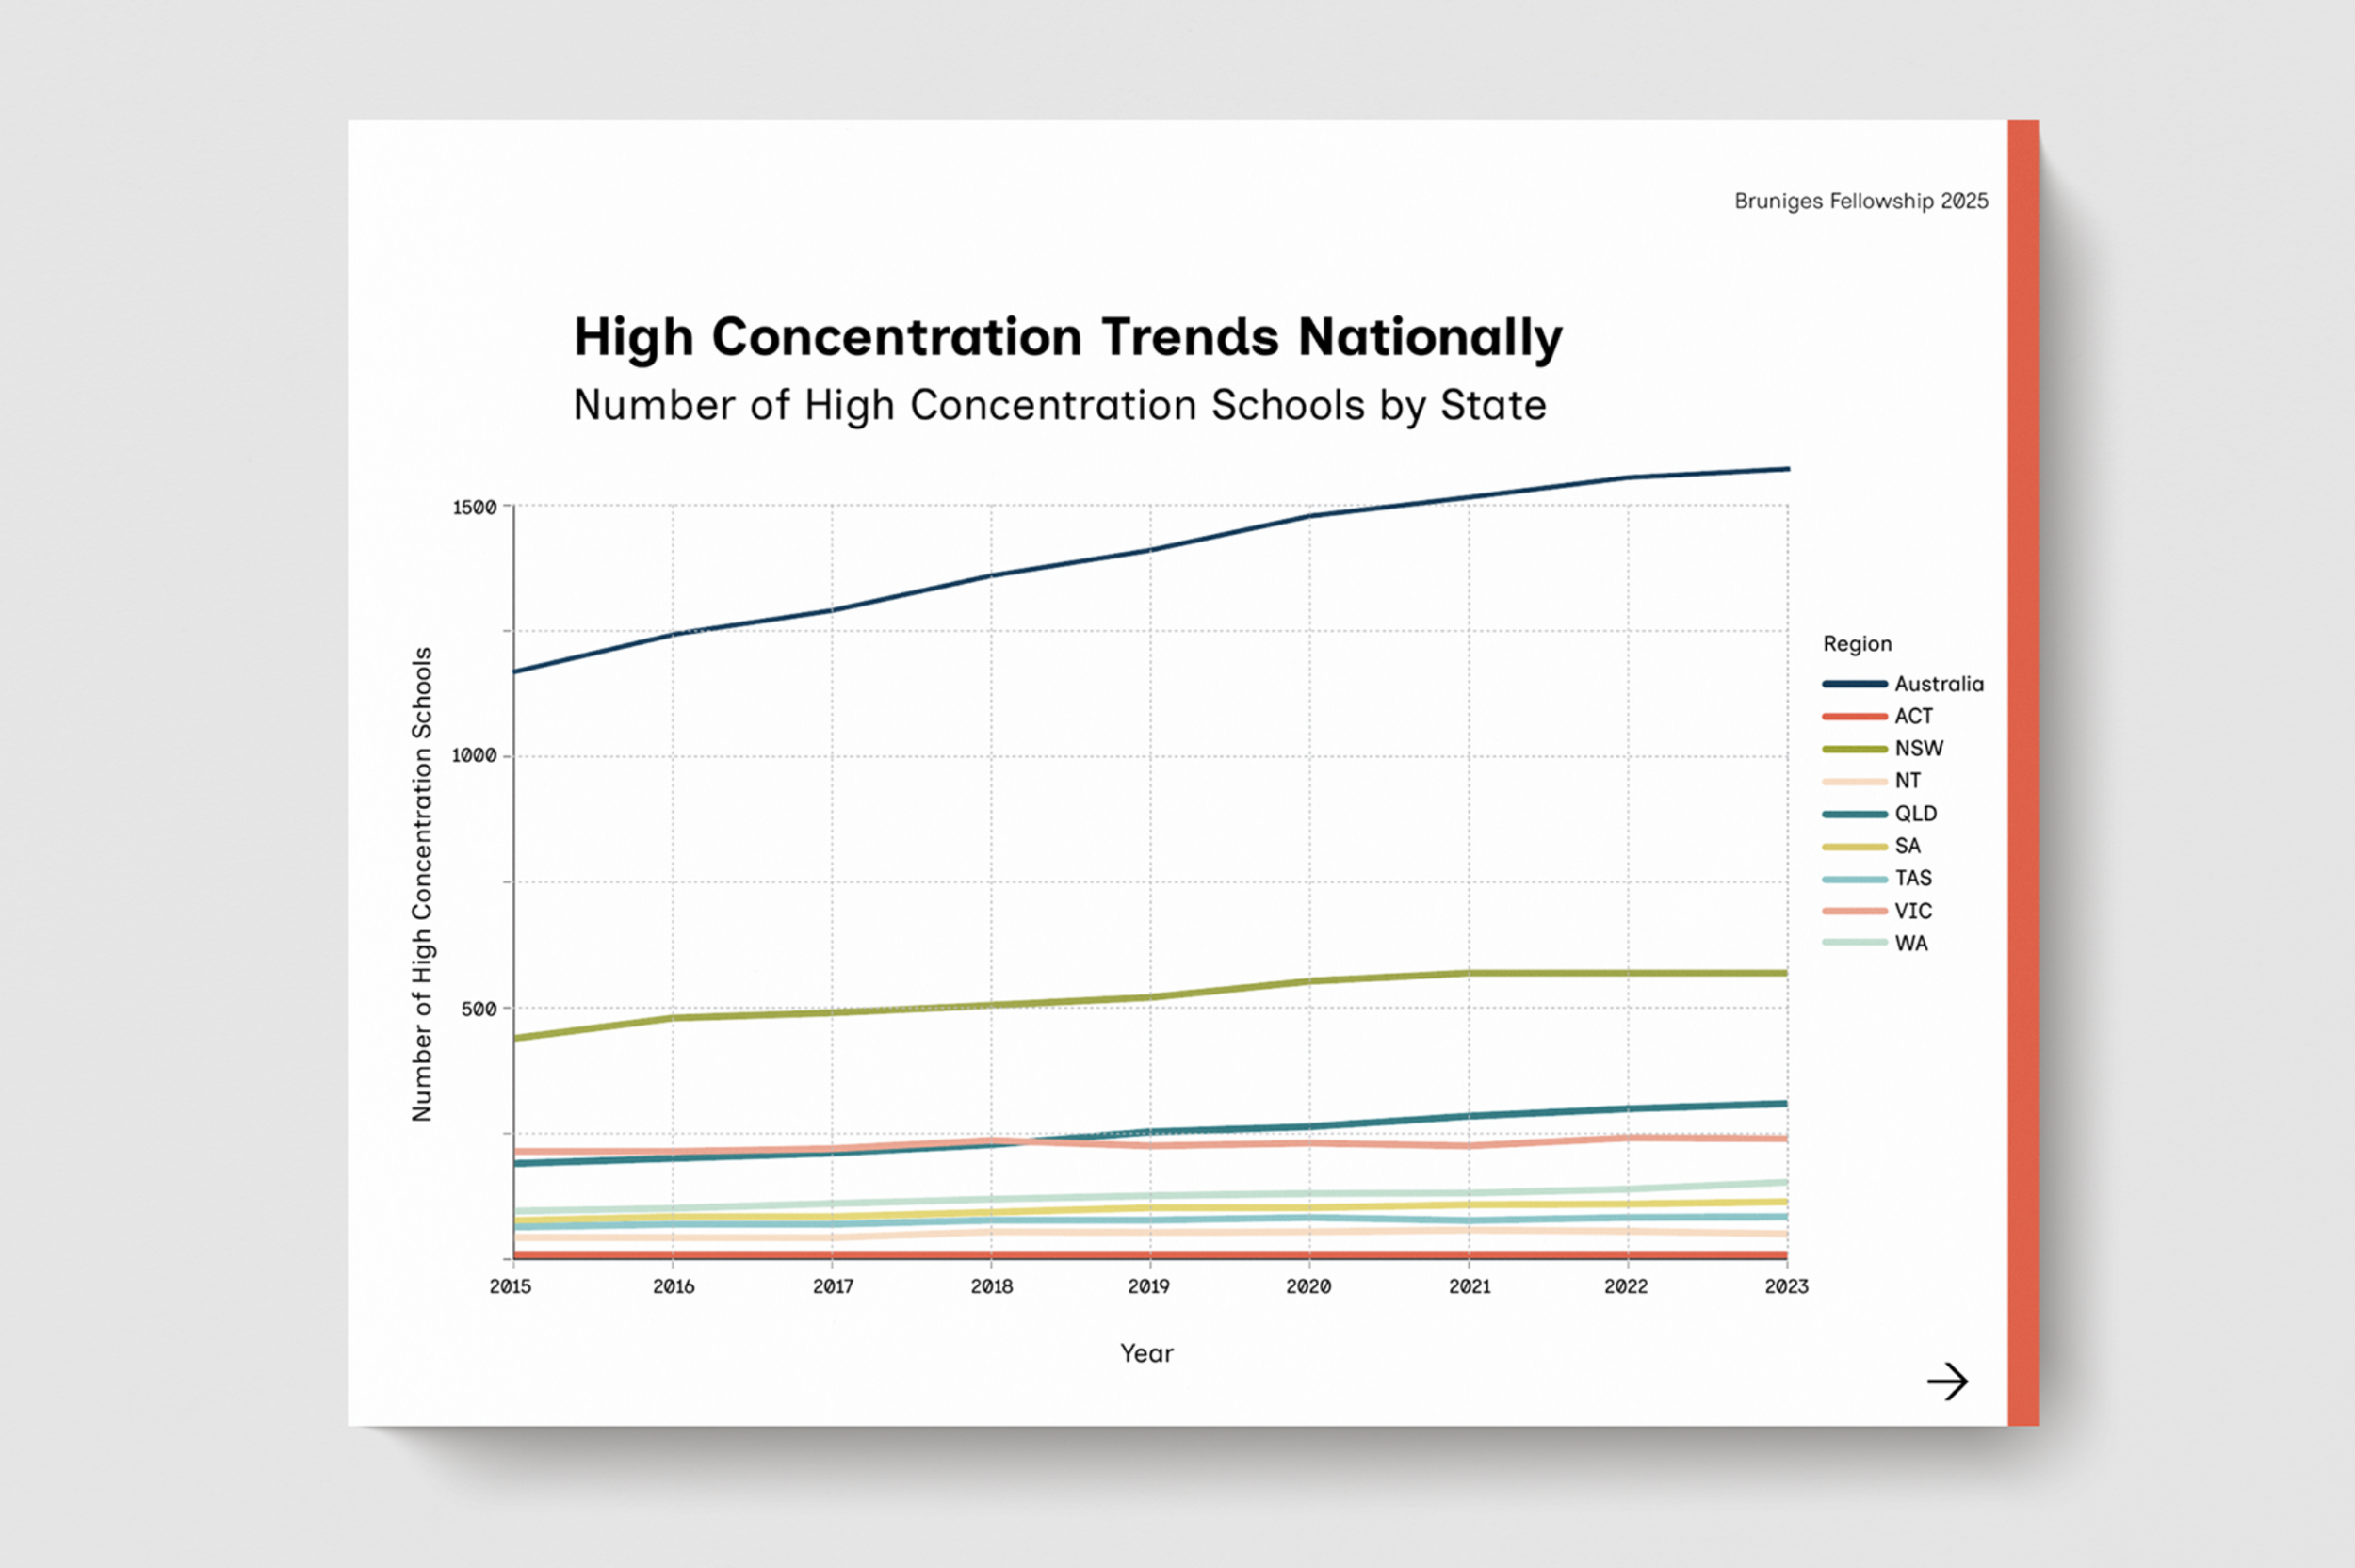The height and width of the screenshot is (1568, 2355).
Task: Click the TAS legend line swatch
Action: click(1854, 879)
